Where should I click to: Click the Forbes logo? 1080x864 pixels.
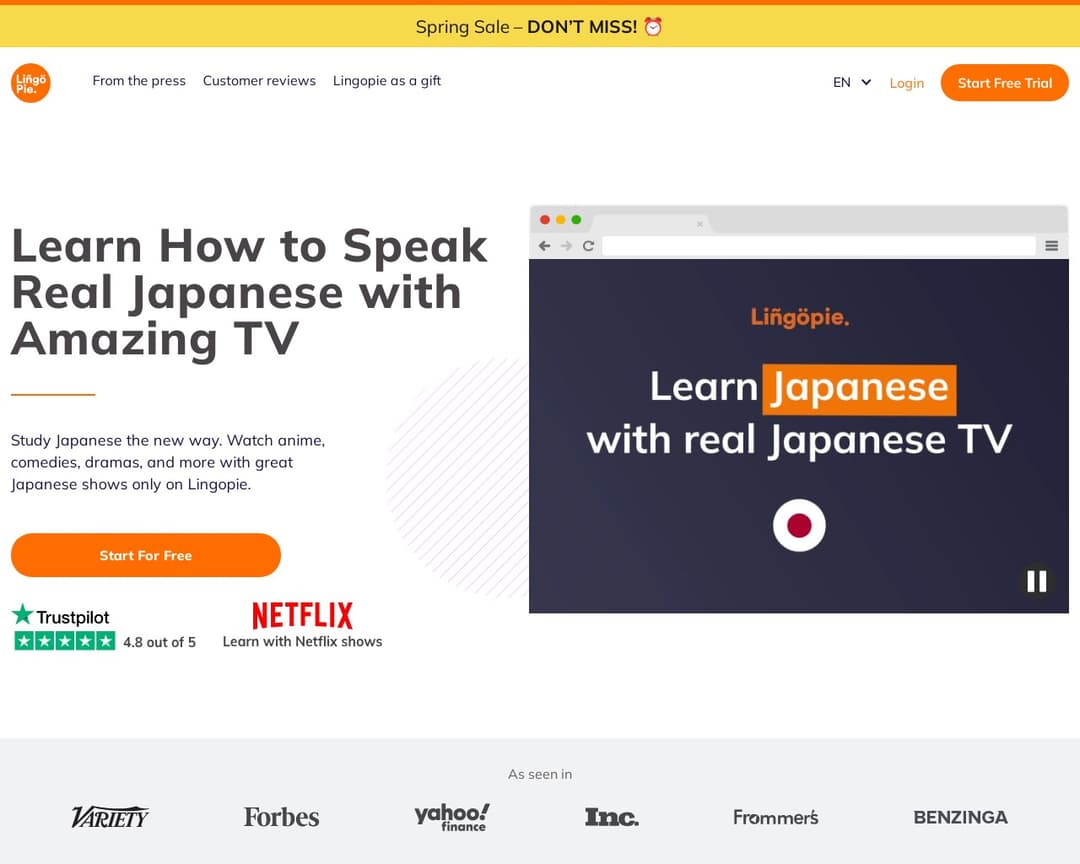[x=282, y=817]
